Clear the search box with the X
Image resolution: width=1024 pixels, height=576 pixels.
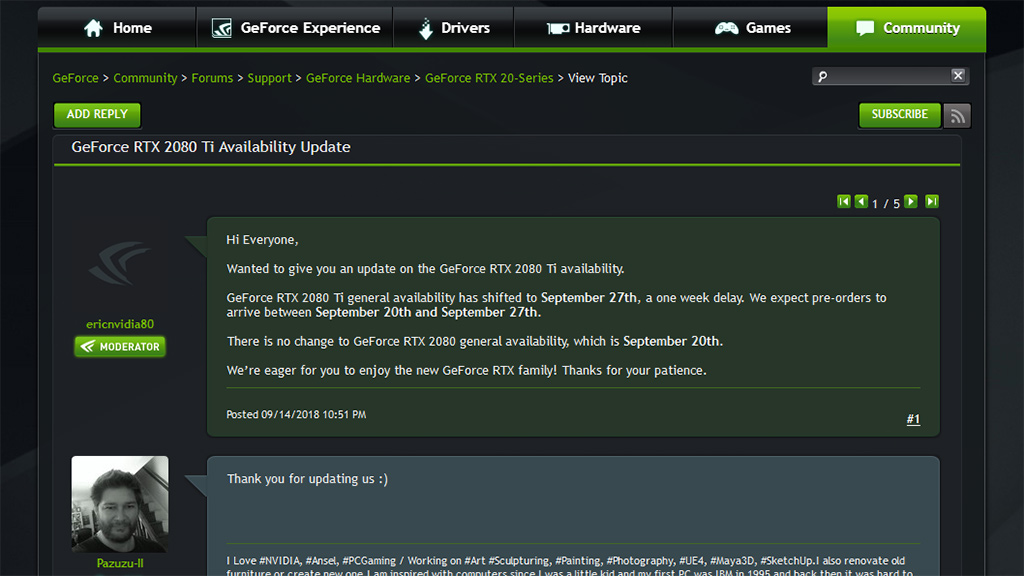tap(958, 76)
